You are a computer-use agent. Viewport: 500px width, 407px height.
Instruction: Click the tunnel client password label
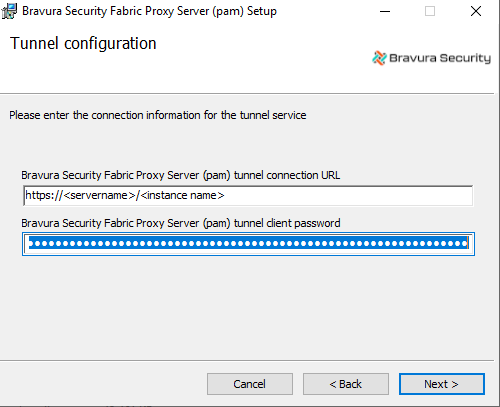(181, 223)
